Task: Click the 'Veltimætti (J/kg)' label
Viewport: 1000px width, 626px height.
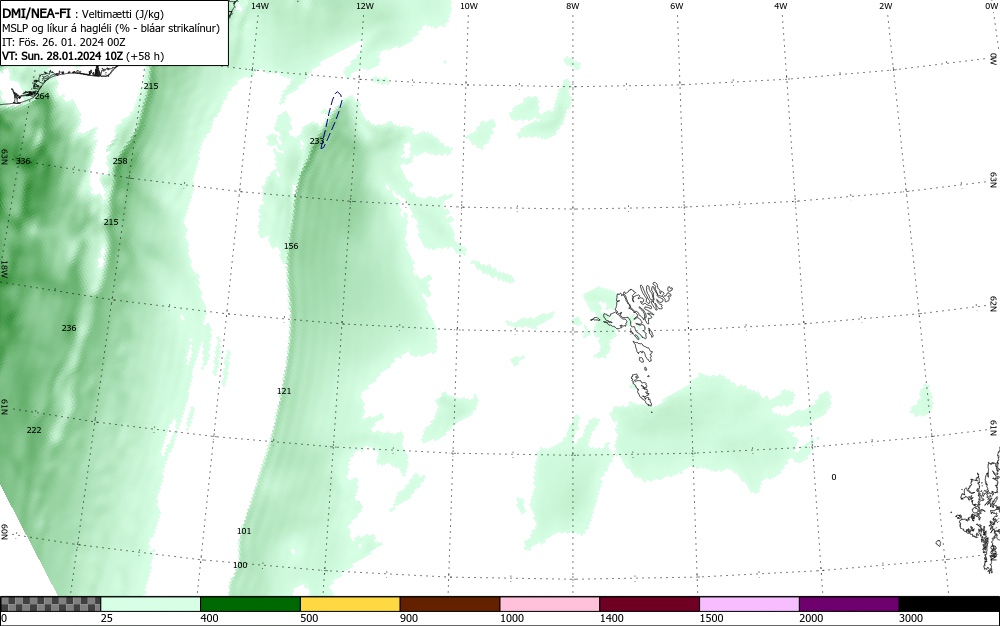Action: (x=123, y=14)
